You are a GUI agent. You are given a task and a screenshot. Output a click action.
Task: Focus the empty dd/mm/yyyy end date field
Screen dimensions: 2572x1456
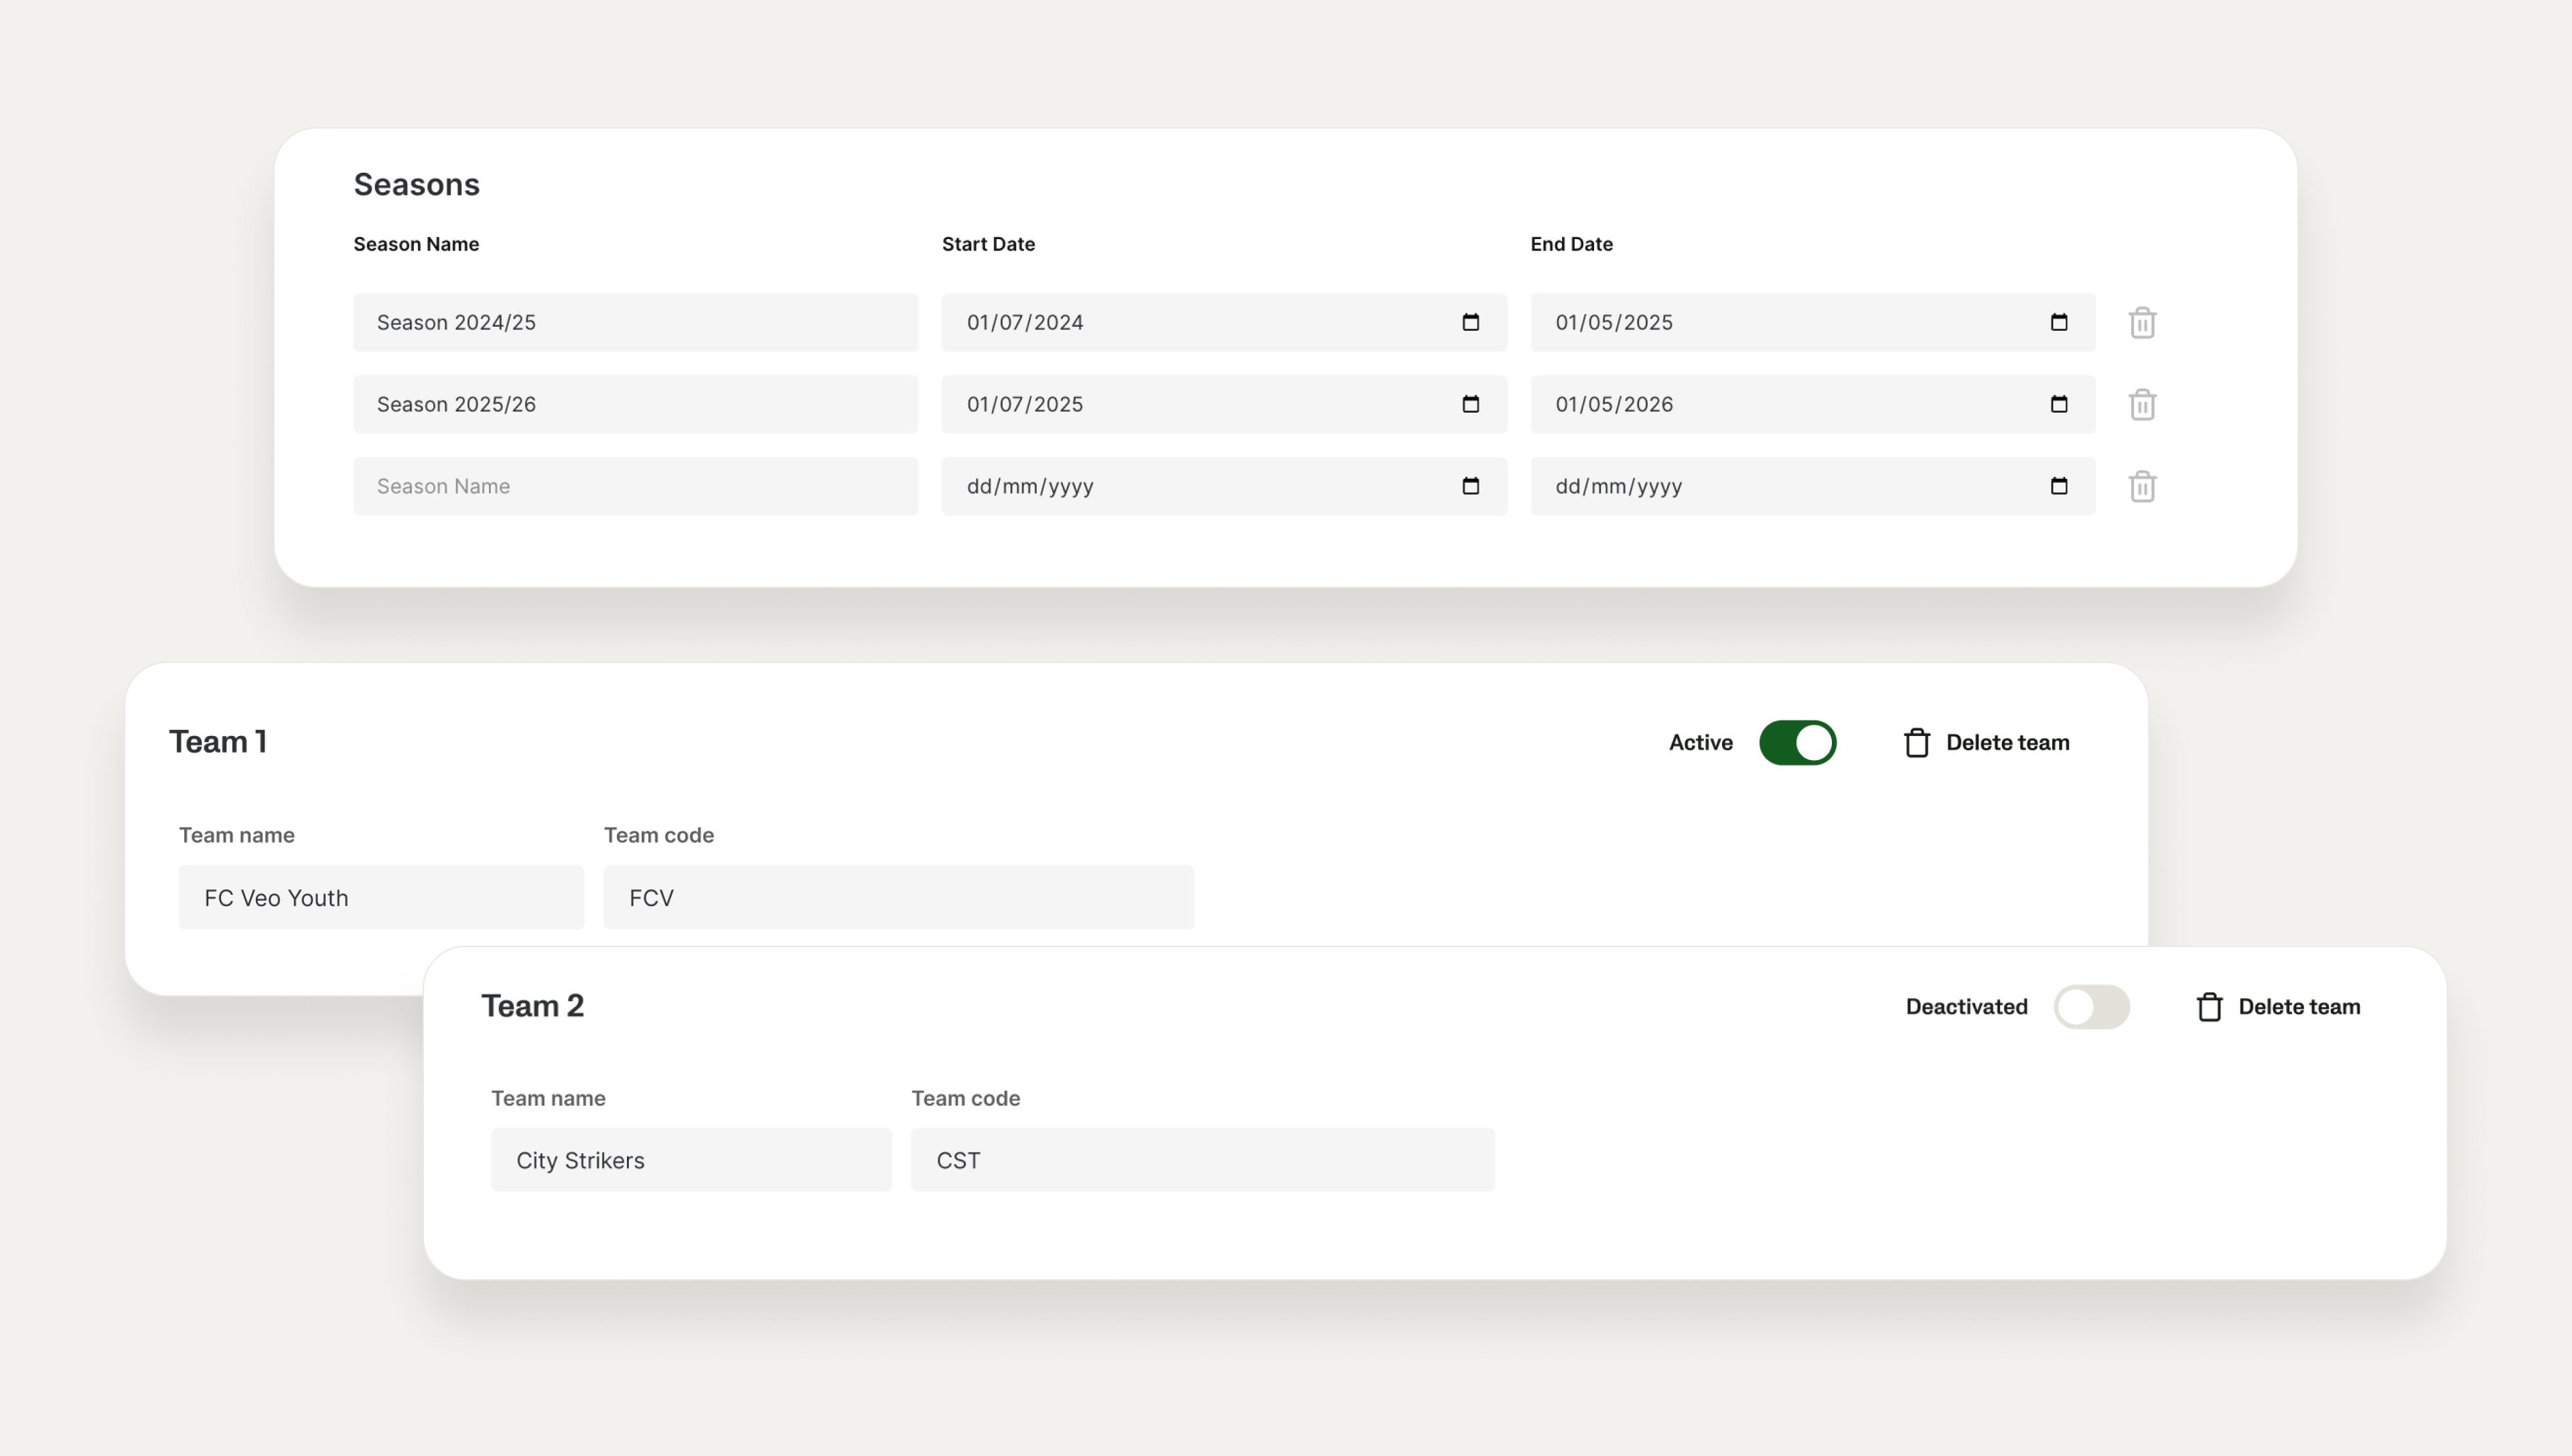[1813, 486]
